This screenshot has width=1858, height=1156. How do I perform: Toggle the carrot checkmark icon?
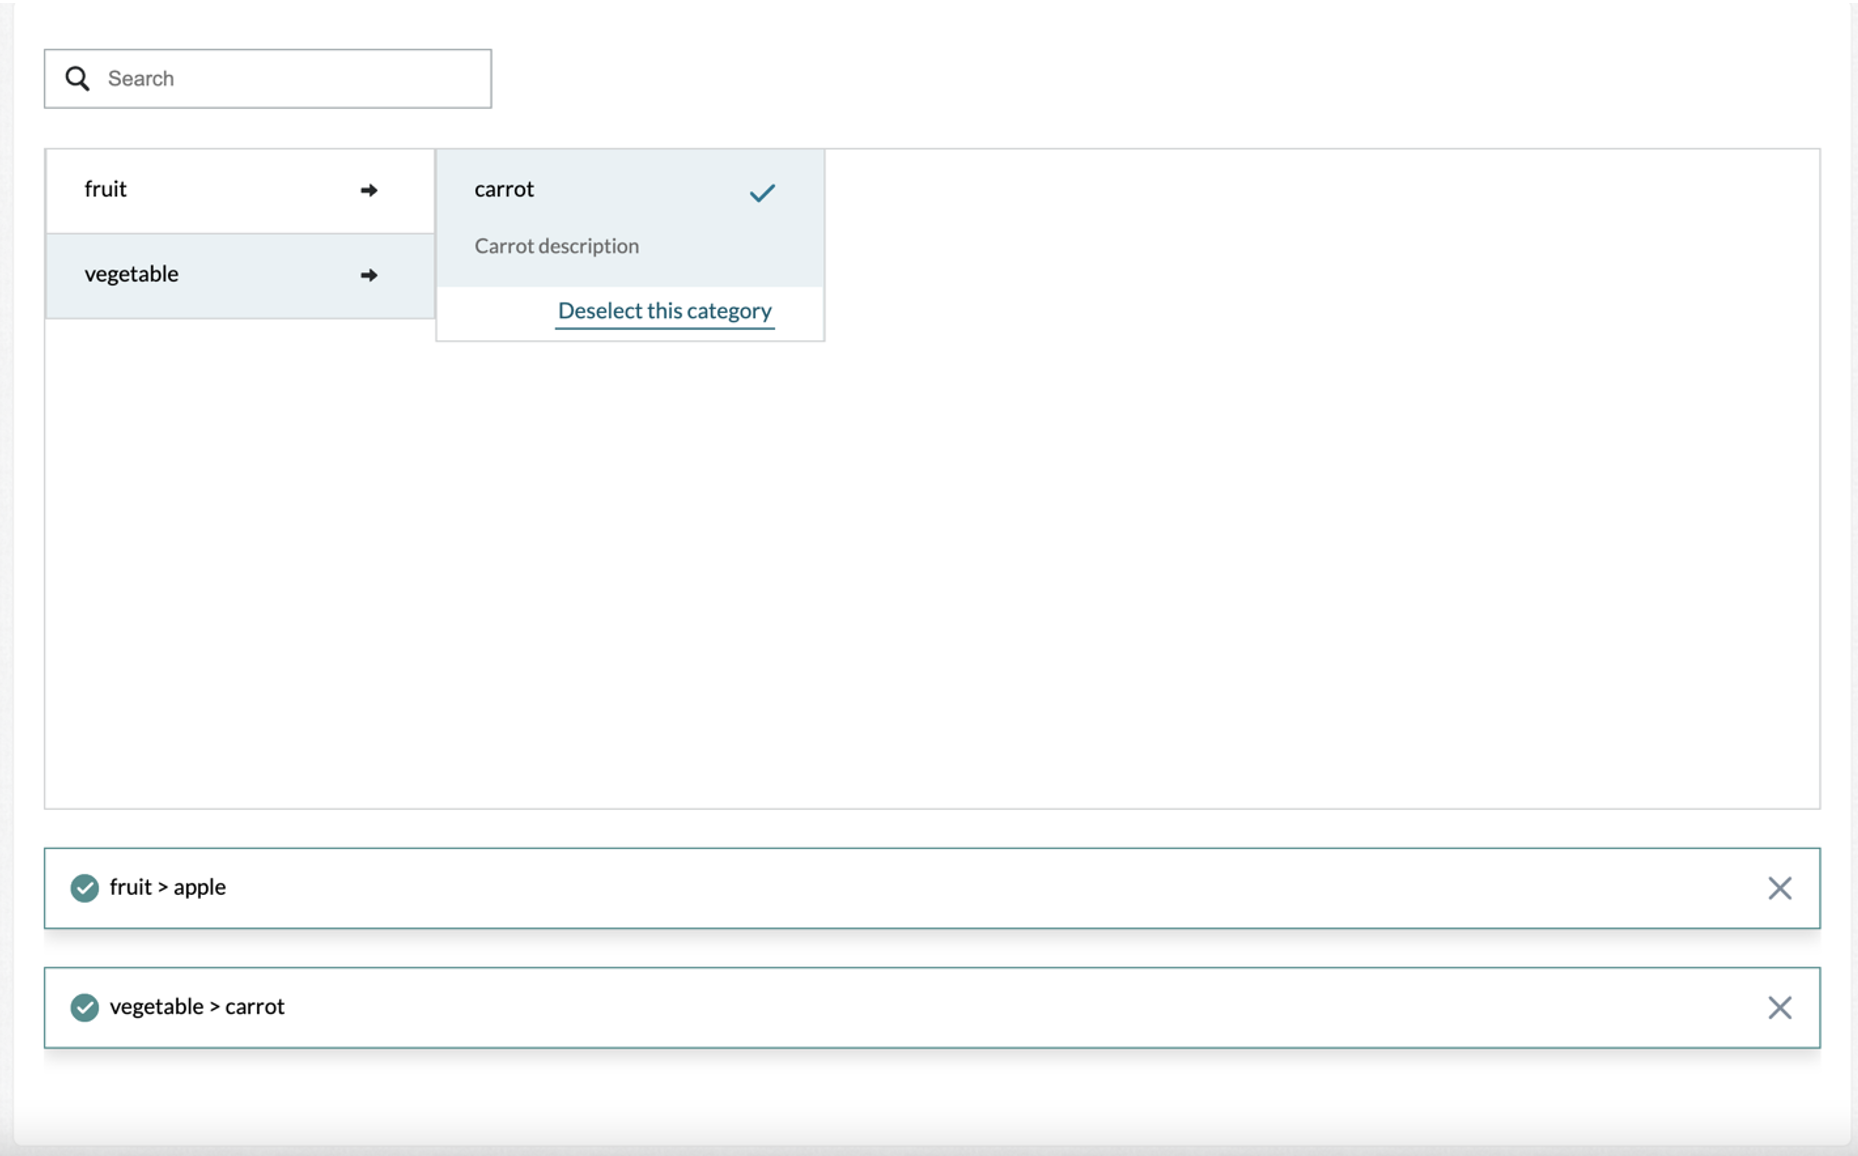pyautogui.click(x=762, y=192)
